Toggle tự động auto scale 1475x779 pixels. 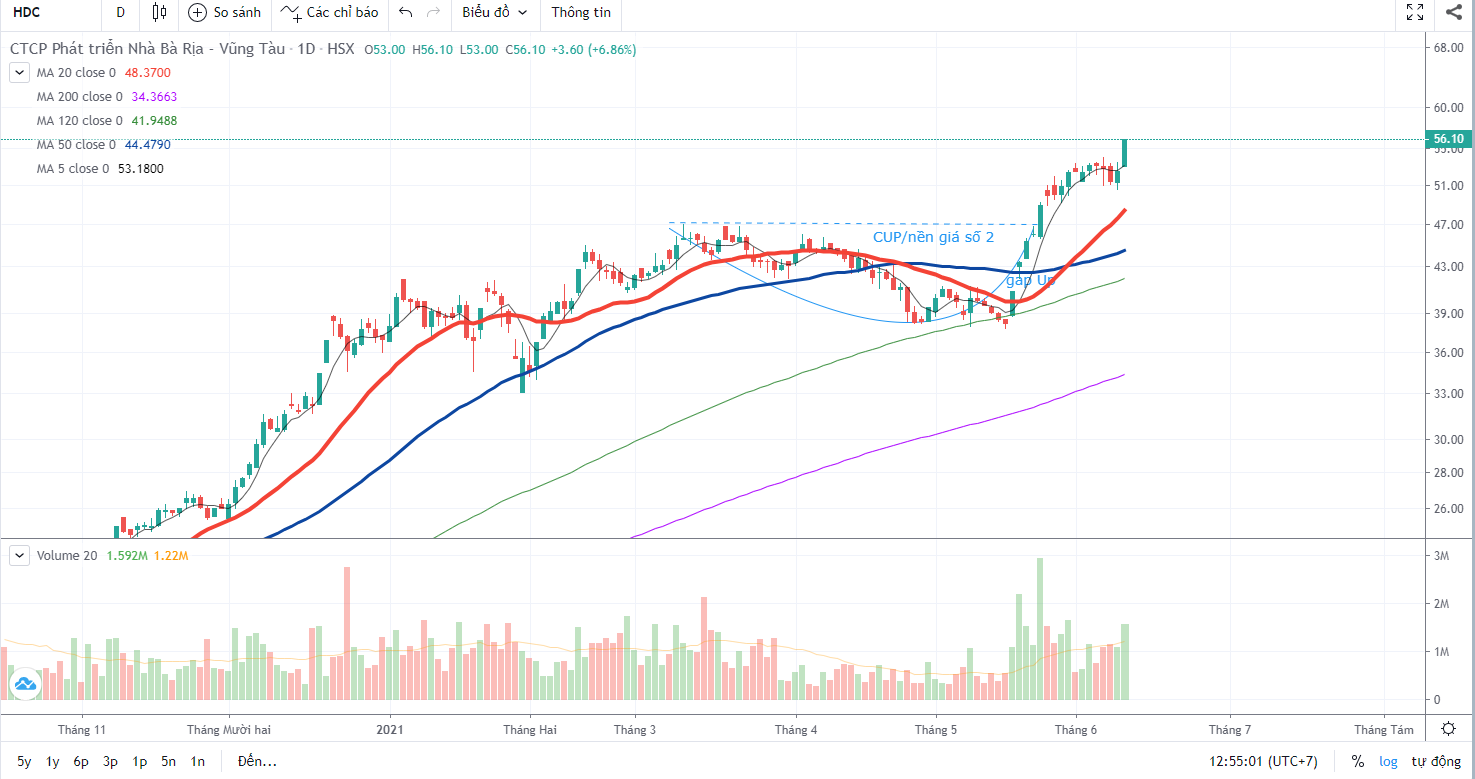pos(1435,762)
